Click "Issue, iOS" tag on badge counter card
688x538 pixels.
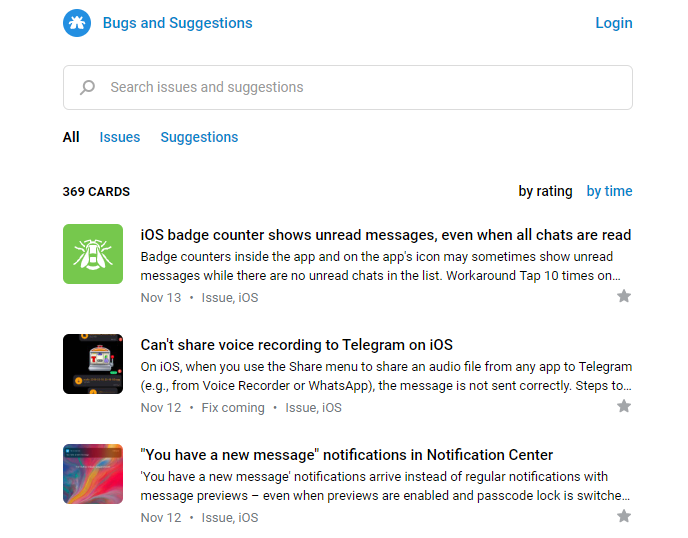230,298
